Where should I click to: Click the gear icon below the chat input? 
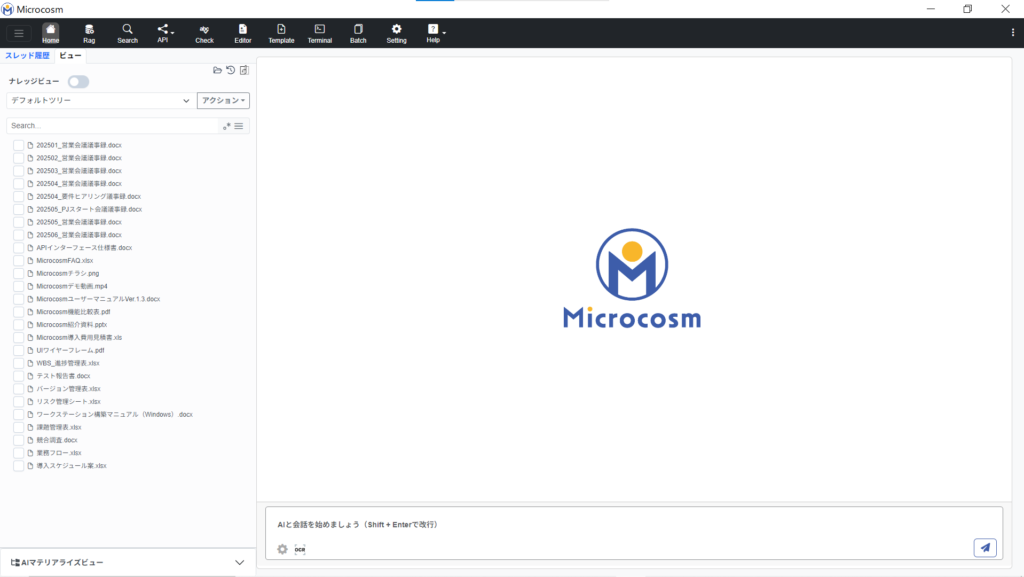point(282,549)
